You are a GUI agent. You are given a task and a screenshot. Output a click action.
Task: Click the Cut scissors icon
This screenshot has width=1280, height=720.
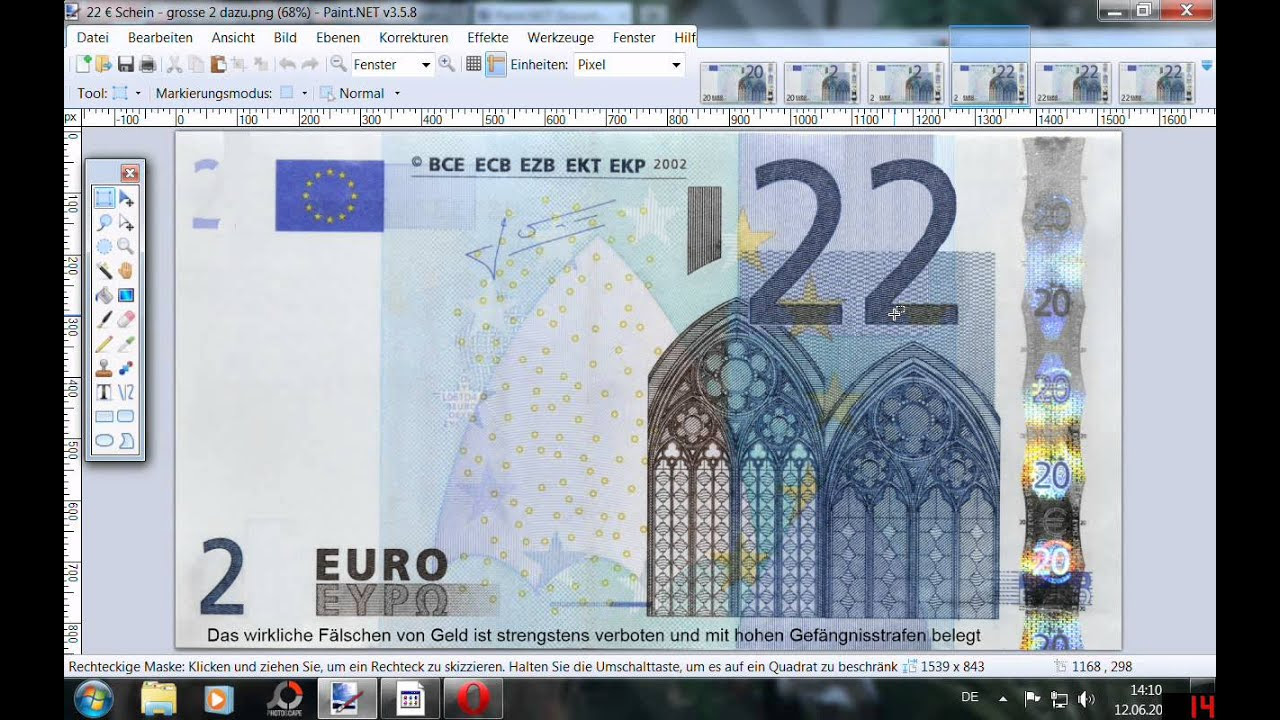pyautogui.click(x=174, y=64)
